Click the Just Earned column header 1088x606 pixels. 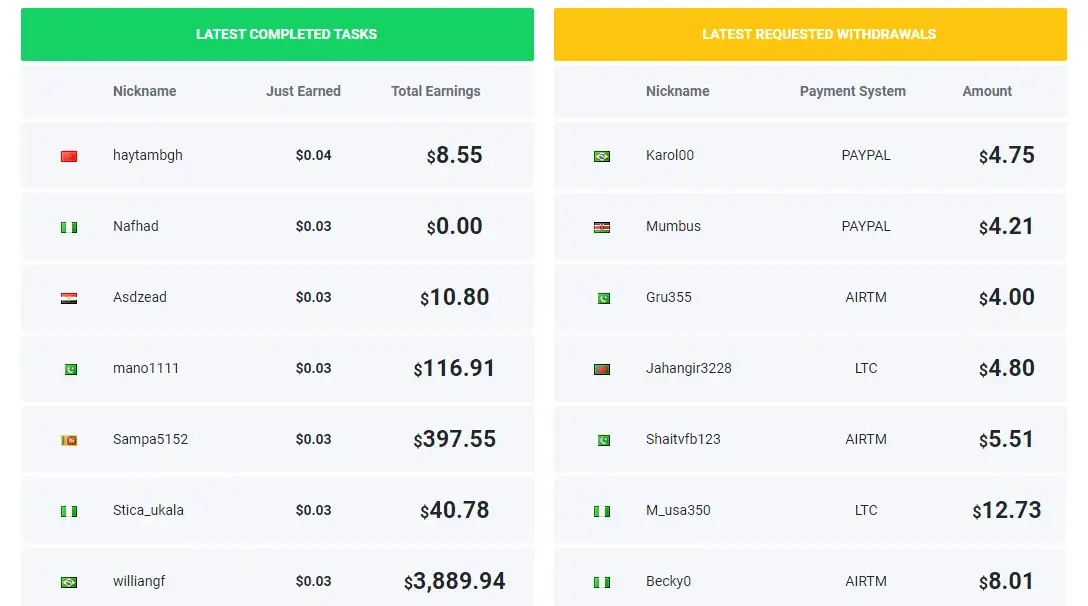pos(303,91)
